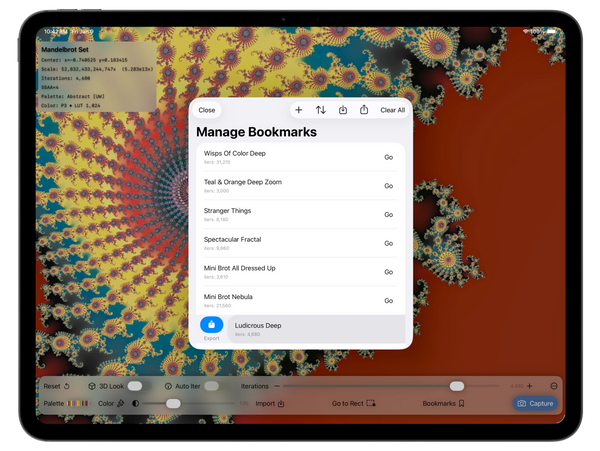The image size is (600, 451).
Task: Open Bookmarks from the bottom toolbar
Action: (444, 403)
